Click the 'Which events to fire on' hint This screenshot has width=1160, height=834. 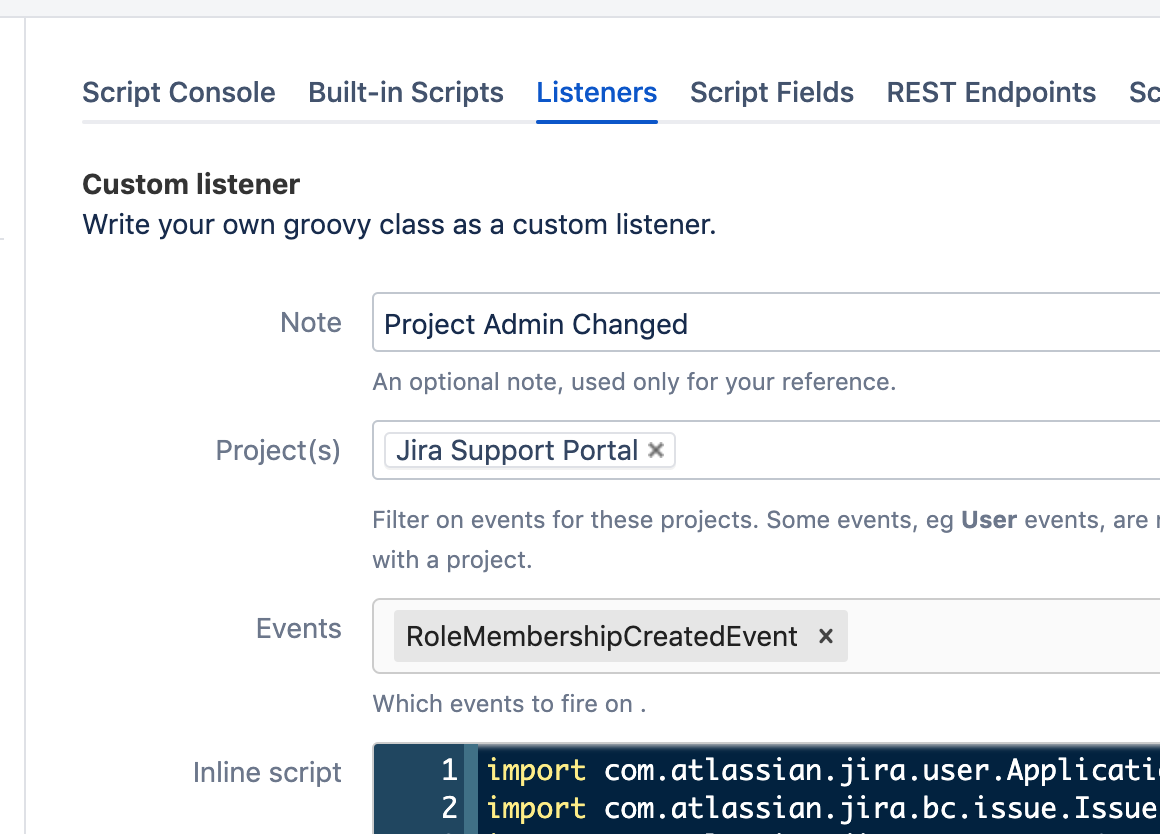pos(509,704)
